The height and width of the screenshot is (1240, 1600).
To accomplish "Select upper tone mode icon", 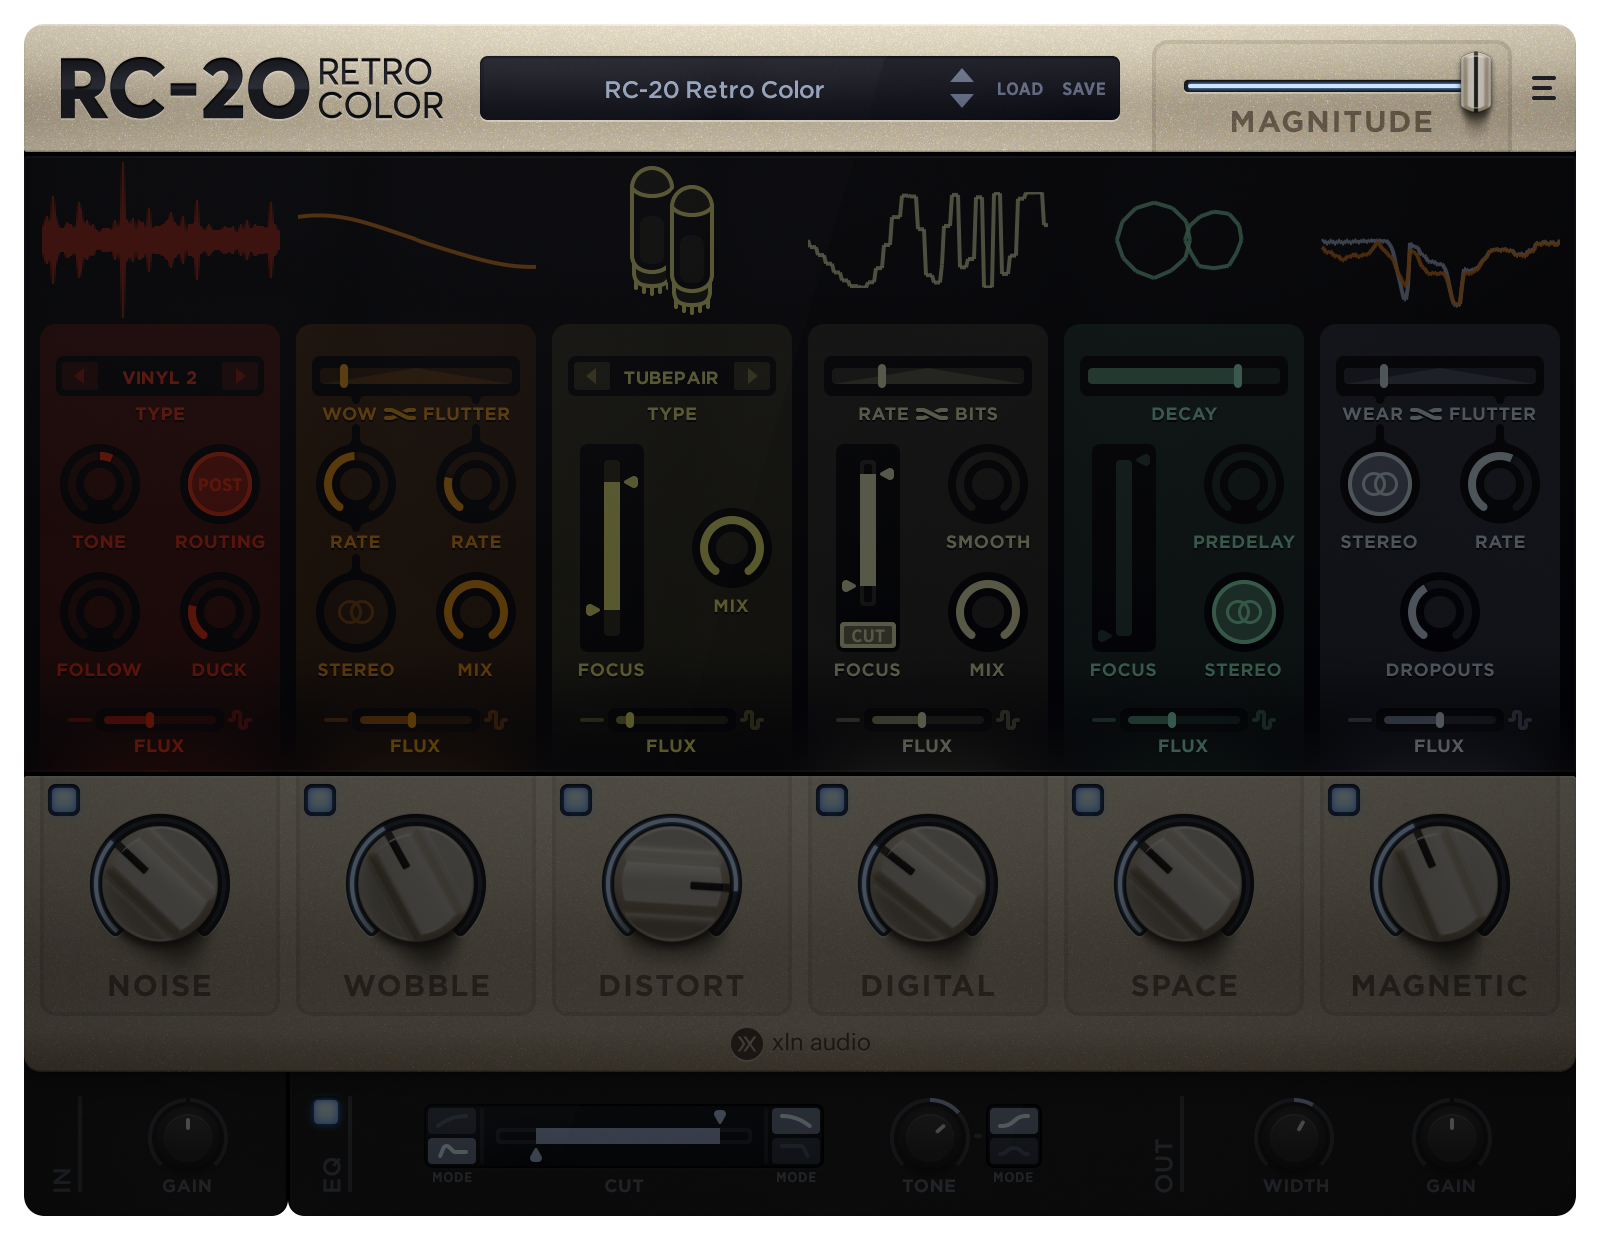I will (1014, 1121).
